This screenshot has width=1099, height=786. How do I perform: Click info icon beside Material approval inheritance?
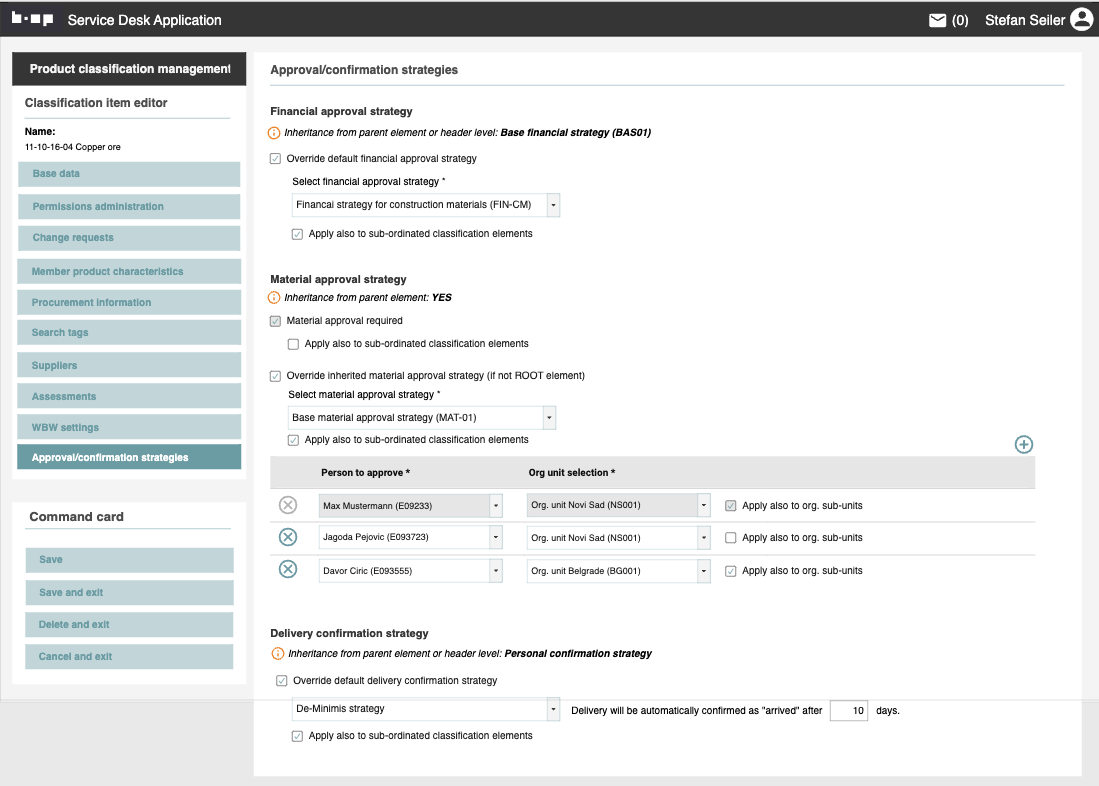pyautogui.click(x=275, y=298)
